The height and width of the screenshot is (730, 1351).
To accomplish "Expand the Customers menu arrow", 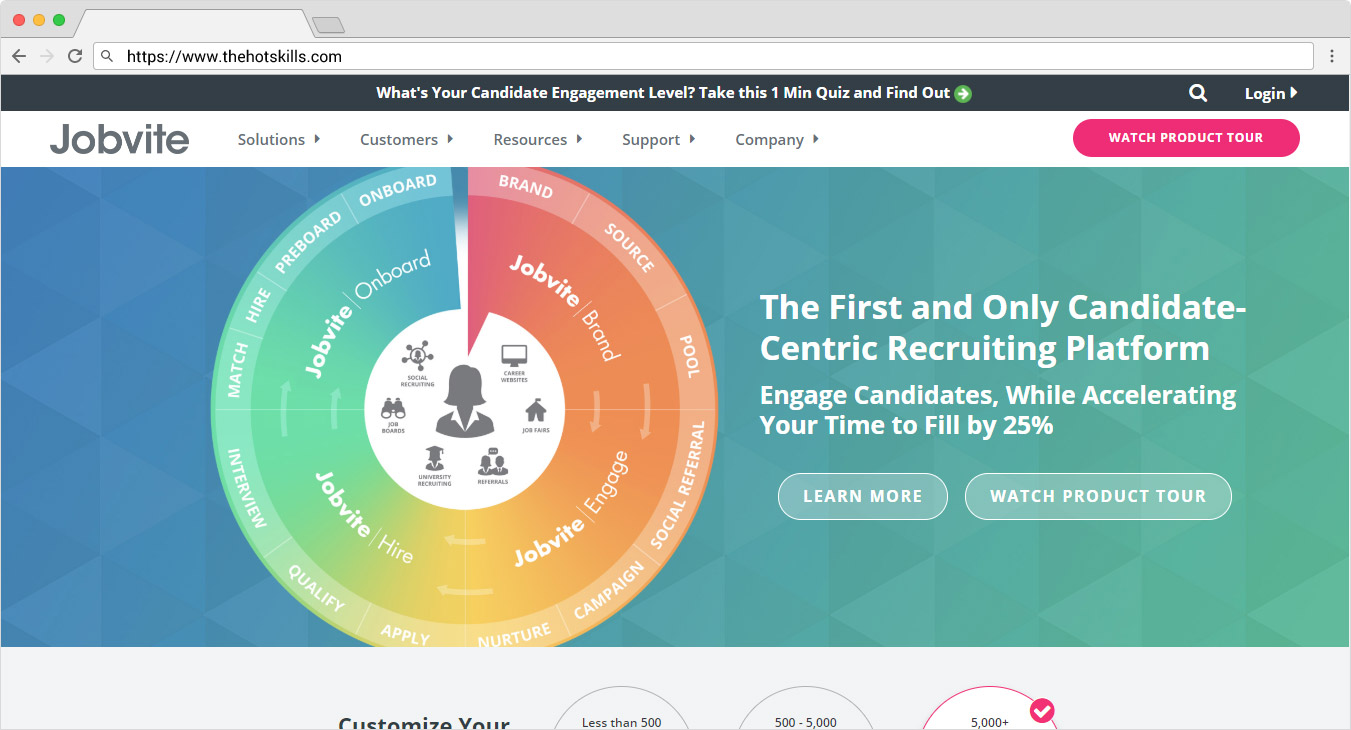I will (450, 139).
